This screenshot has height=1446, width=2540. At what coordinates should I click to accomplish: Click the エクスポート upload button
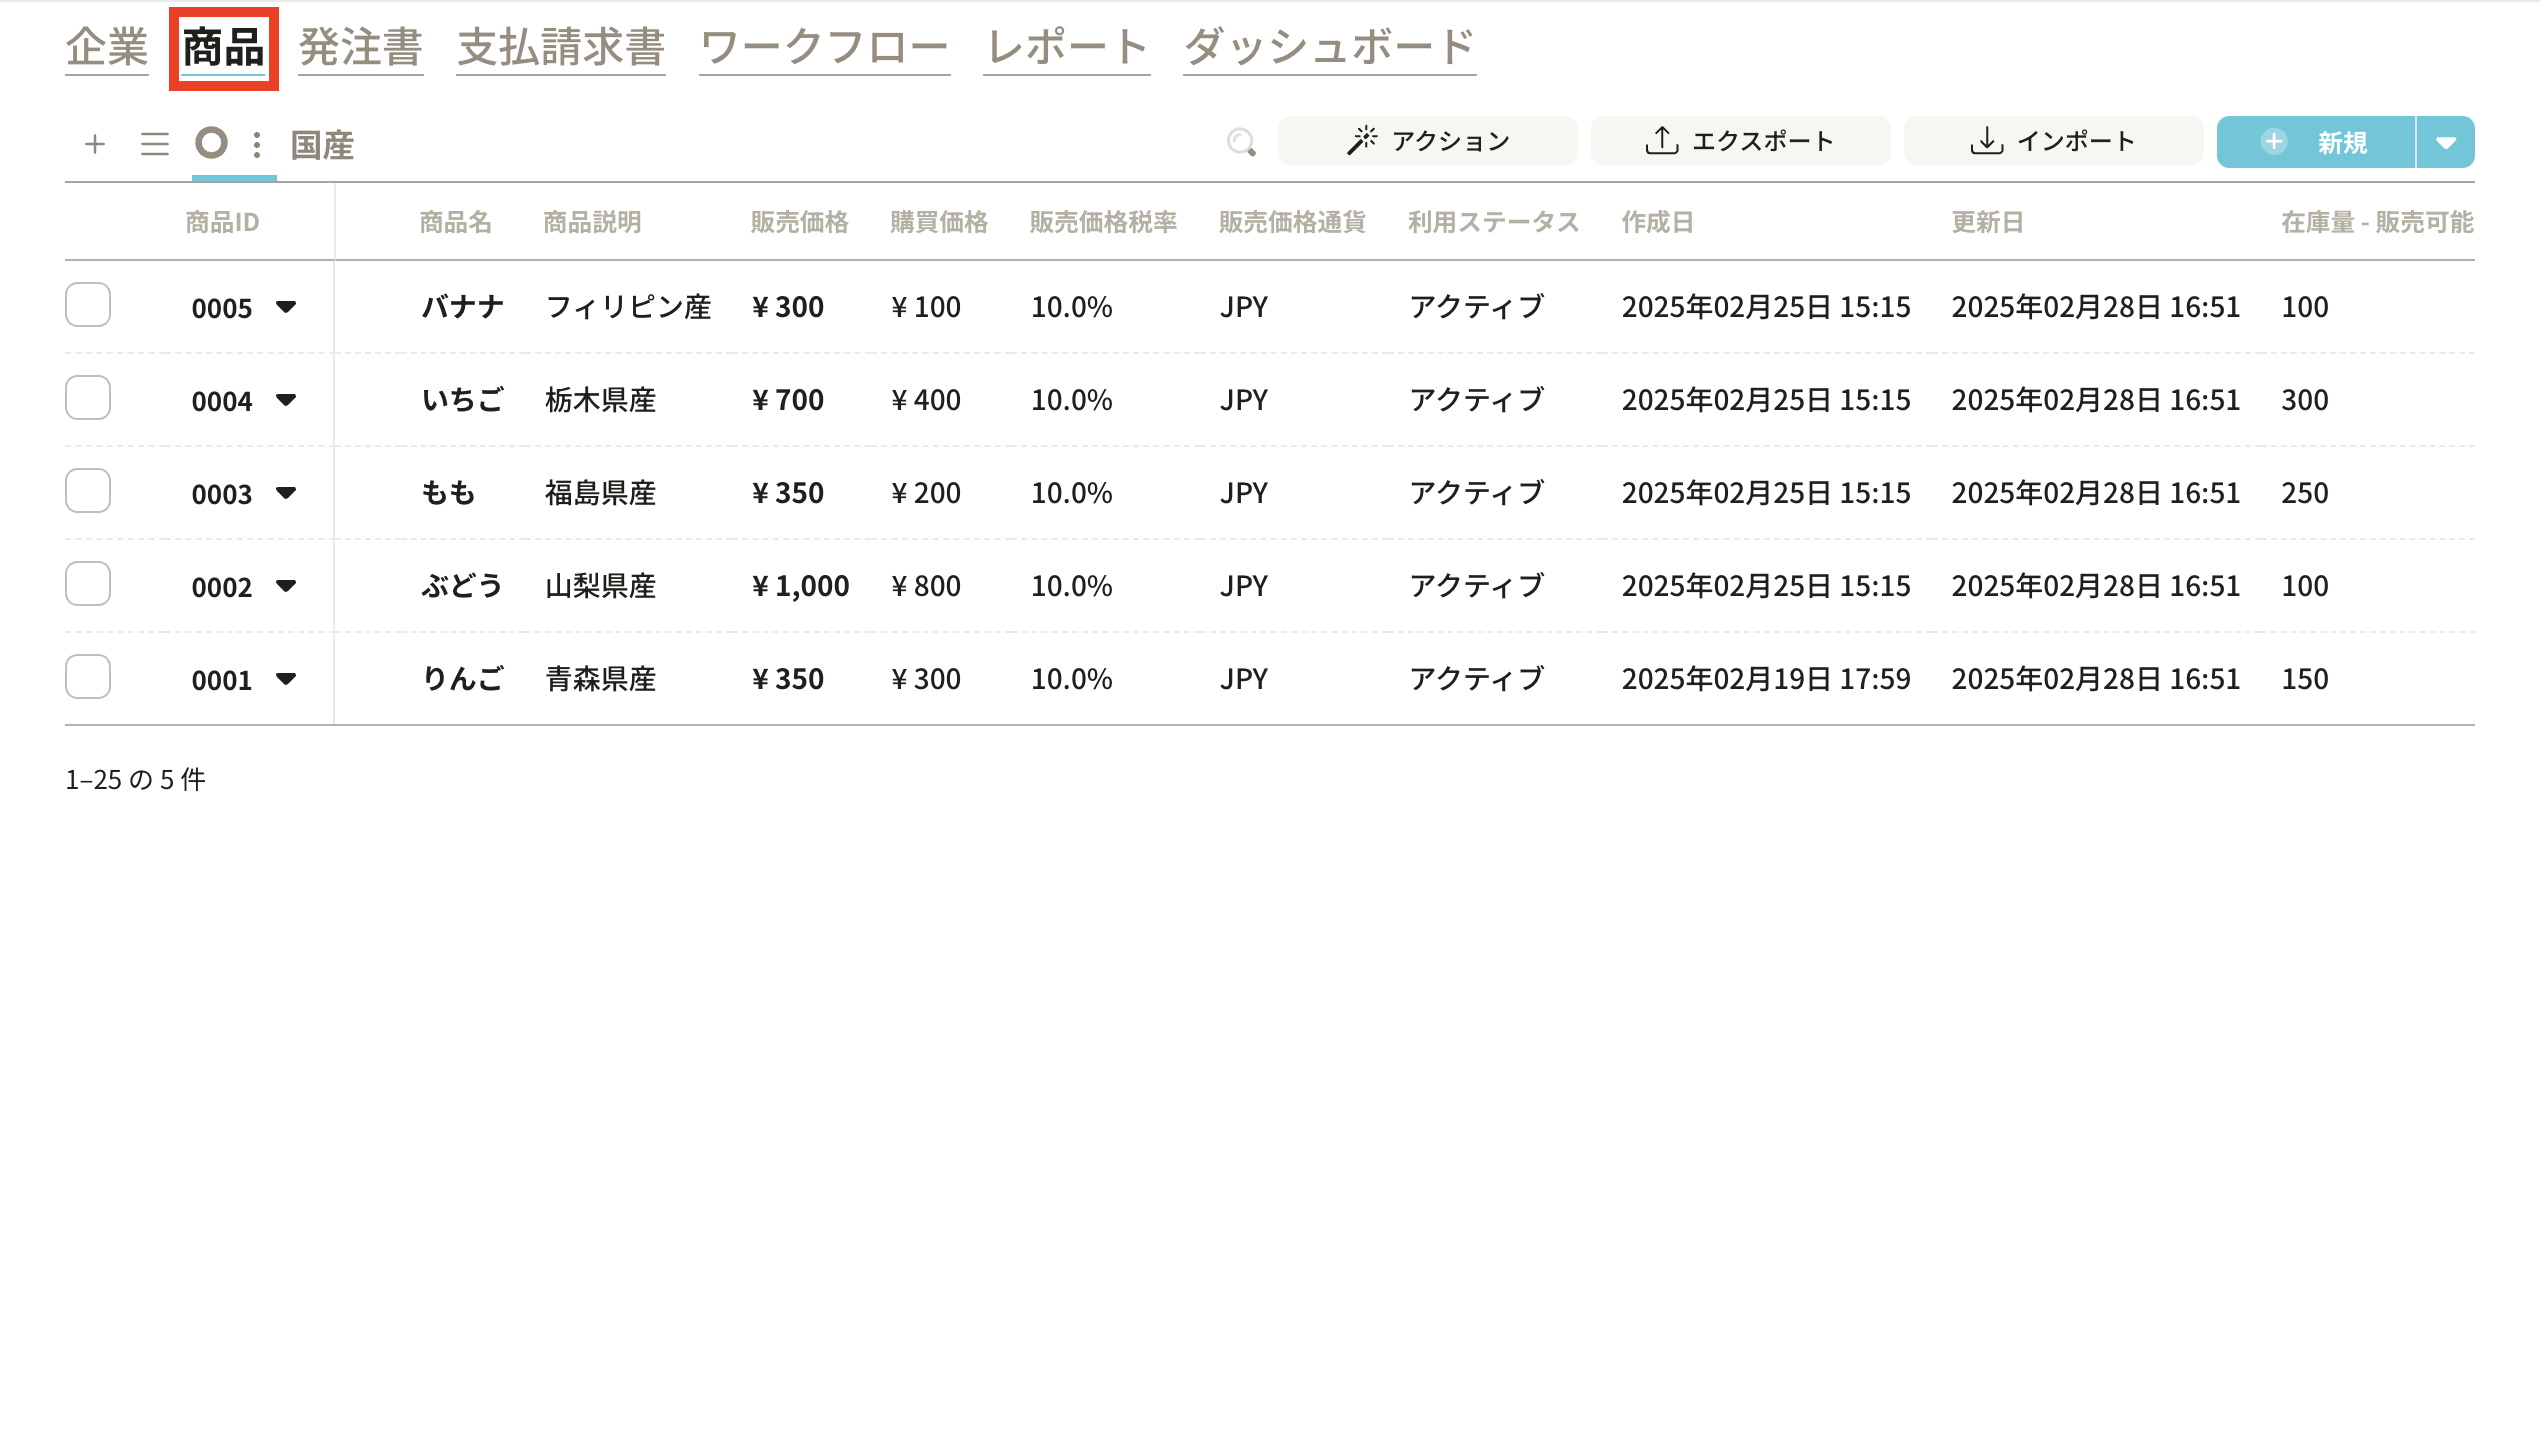tap(1740, 141)
